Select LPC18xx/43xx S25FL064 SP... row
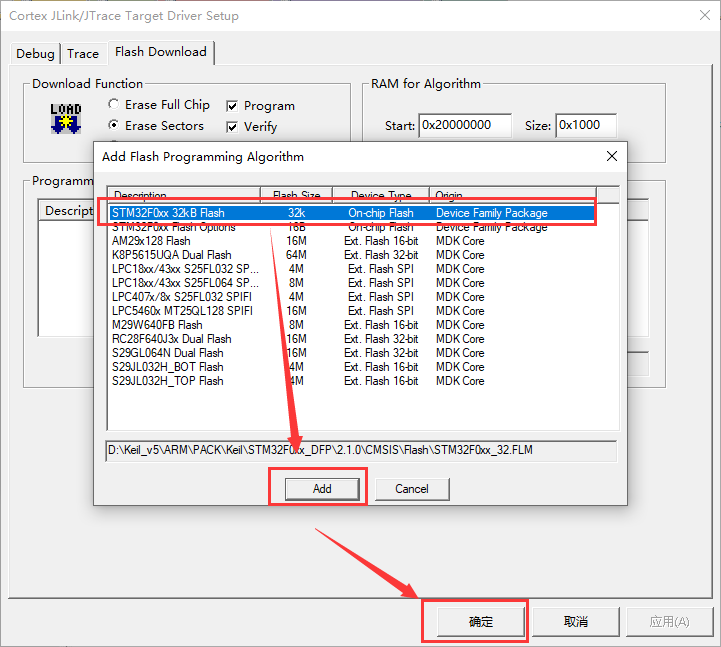721x647 pixels. [352, 283]
